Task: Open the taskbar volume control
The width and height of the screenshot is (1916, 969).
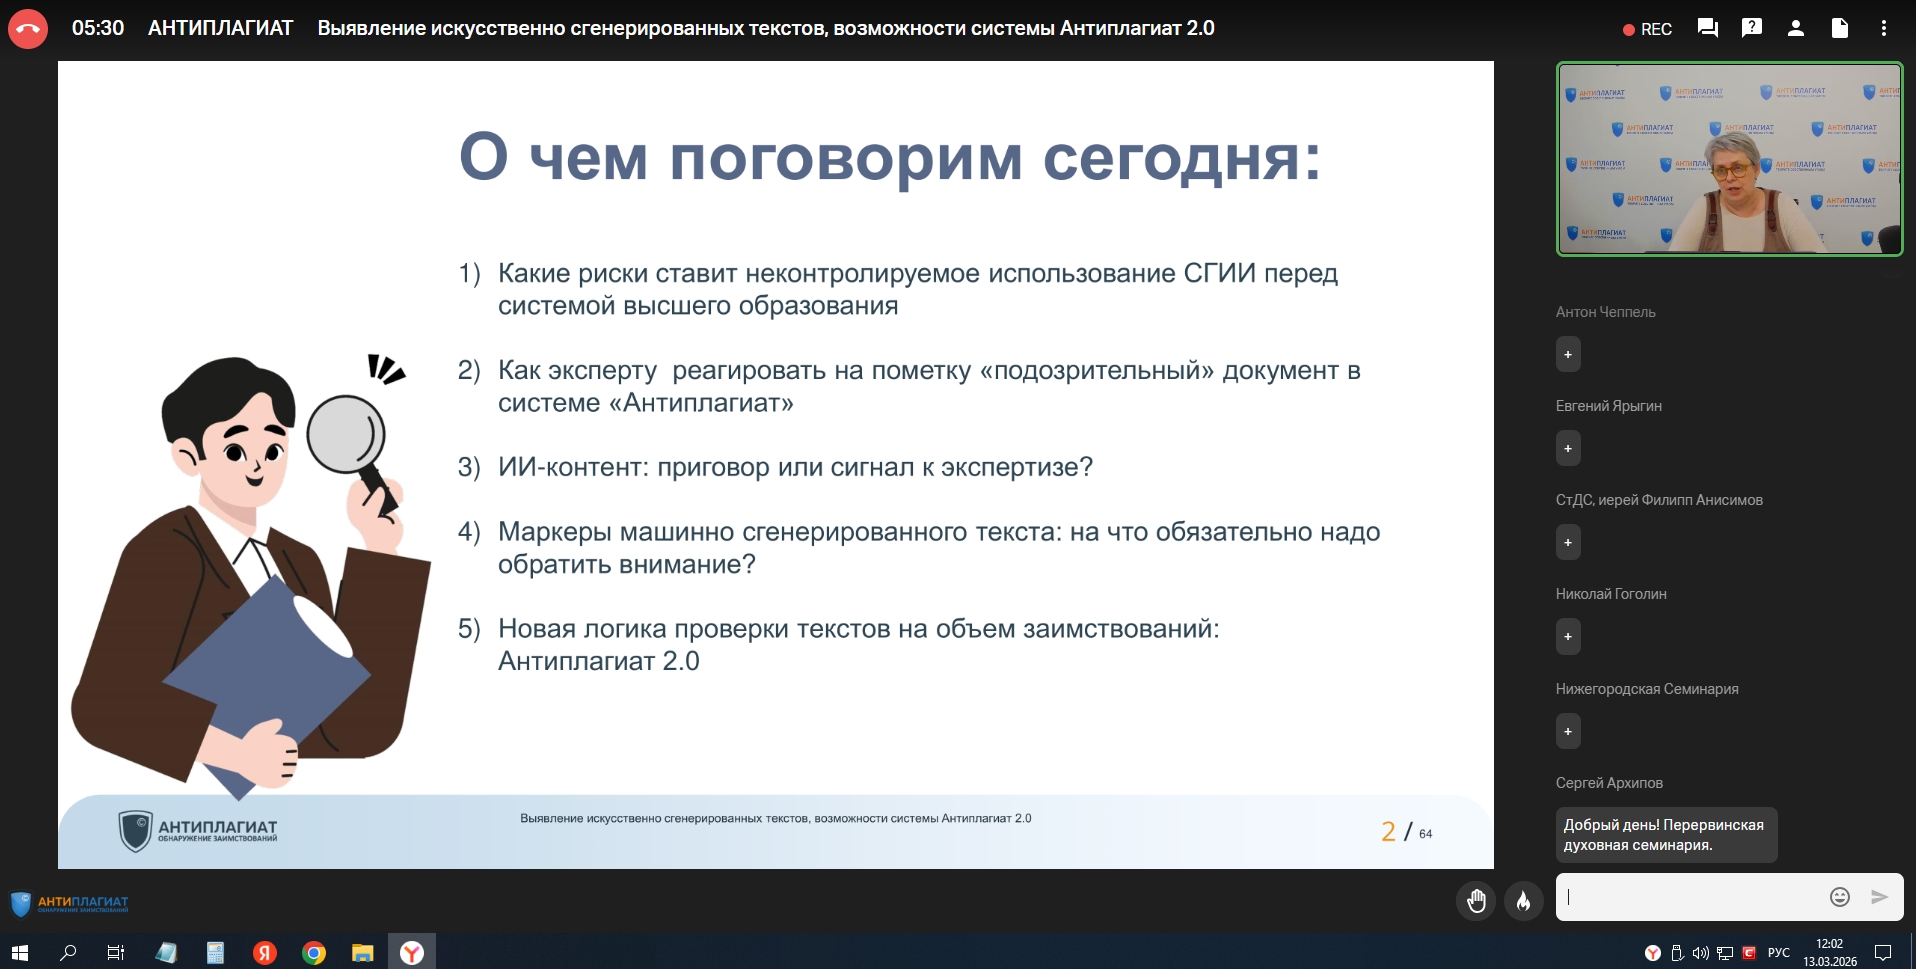Action: [1700, 953]
